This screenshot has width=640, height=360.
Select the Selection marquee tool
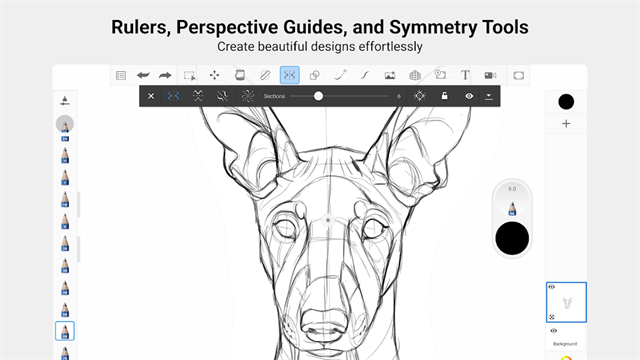click(189, 75)
